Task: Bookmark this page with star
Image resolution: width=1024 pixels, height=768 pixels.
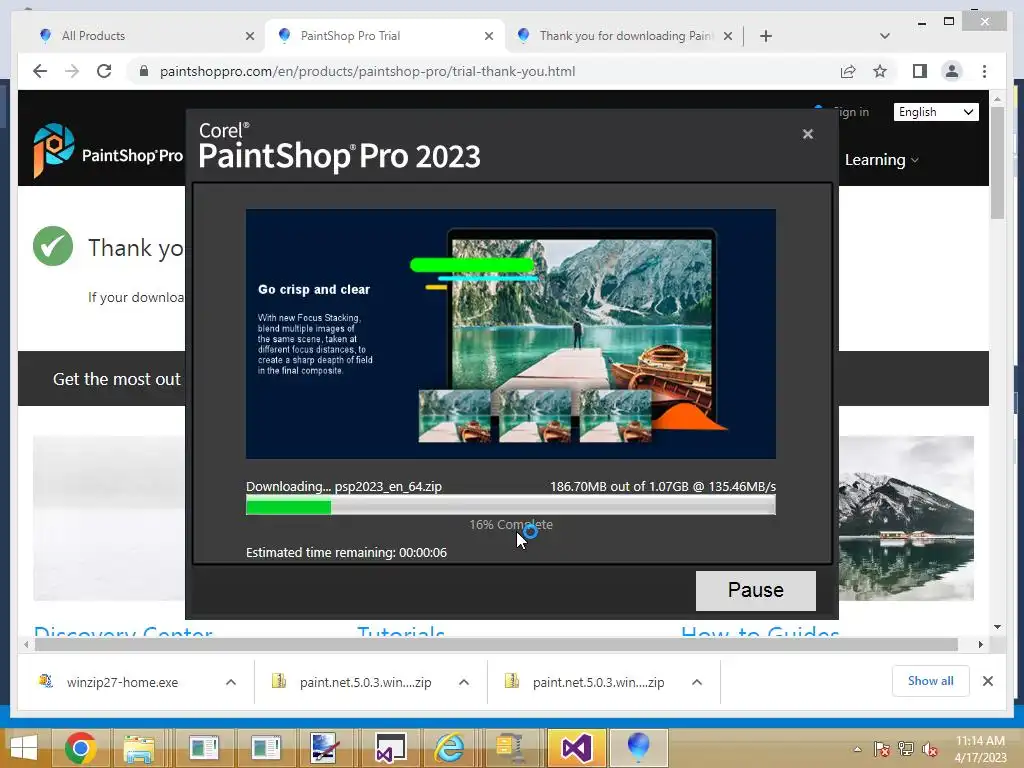Action: click(x=880, y=71)
